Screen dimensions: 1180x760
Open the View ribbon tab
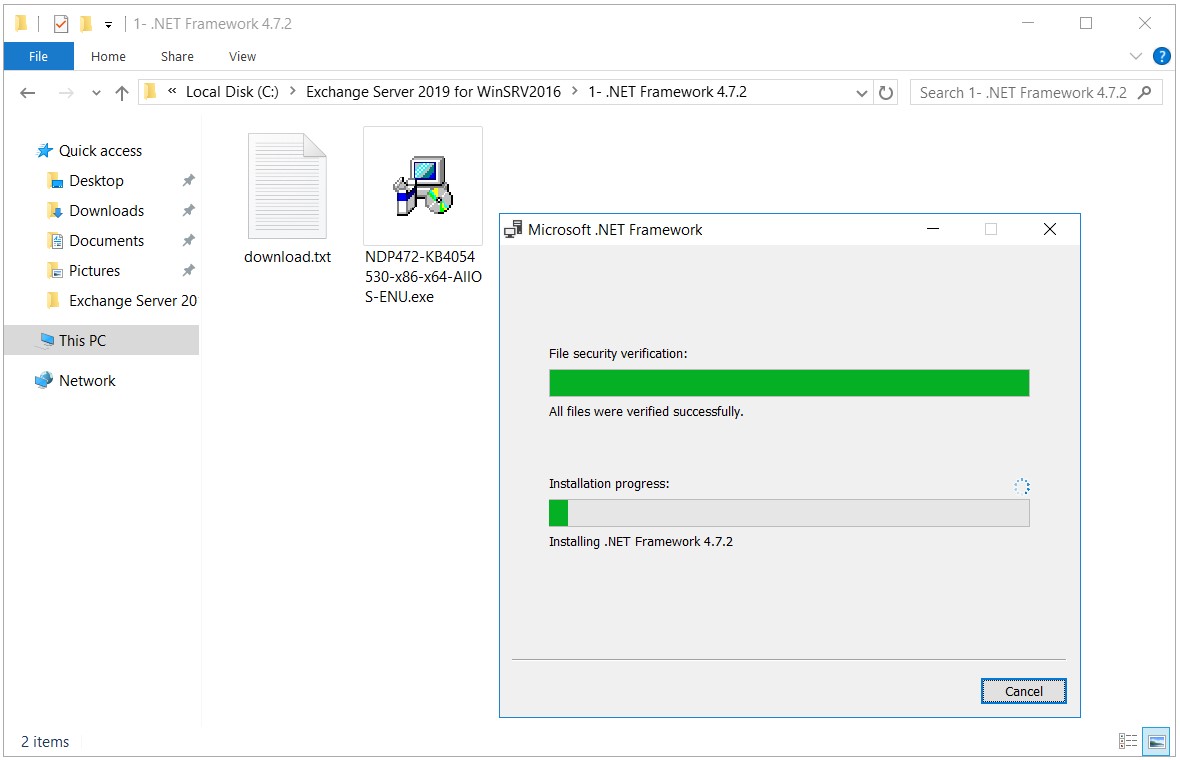pyautogui.click(x=242, y=56)
